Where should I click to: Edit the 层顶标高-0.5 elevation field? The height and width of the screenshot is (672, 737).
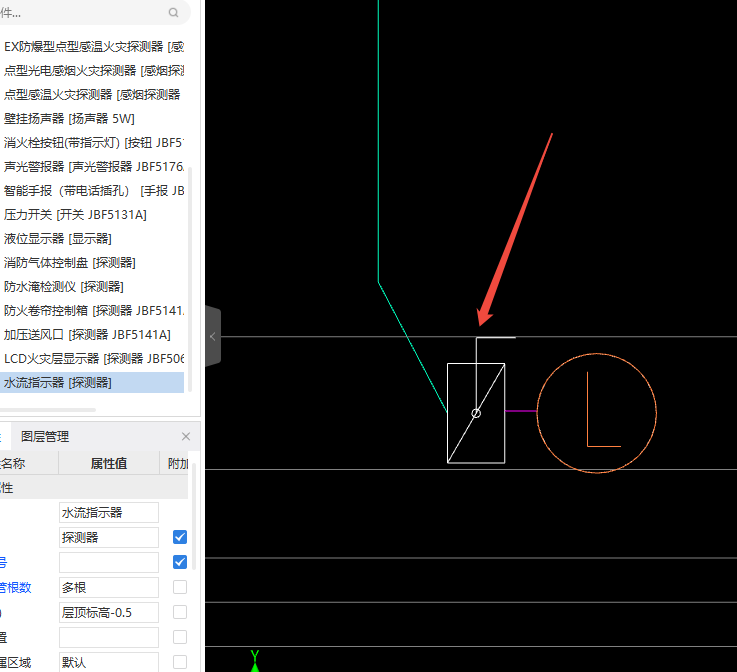(x=109, y=612)
